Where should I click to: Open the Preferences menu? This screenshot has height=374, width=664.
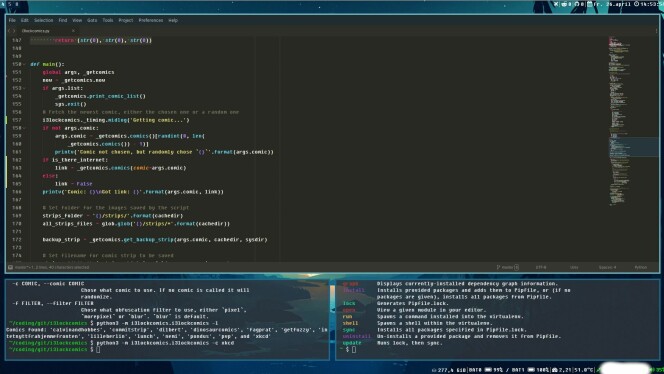point(150,20)
